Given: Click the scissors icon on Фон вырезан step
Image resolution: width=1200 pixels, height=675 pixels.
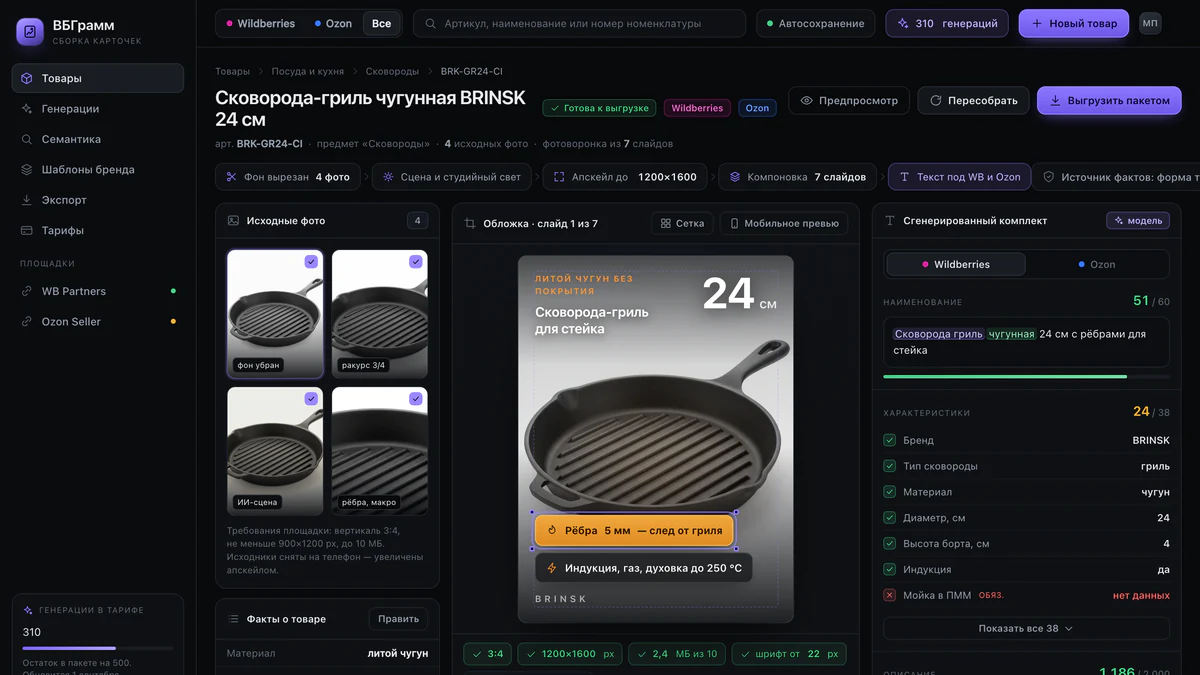Looking at the screenshot, I should (x=231, y=177).
